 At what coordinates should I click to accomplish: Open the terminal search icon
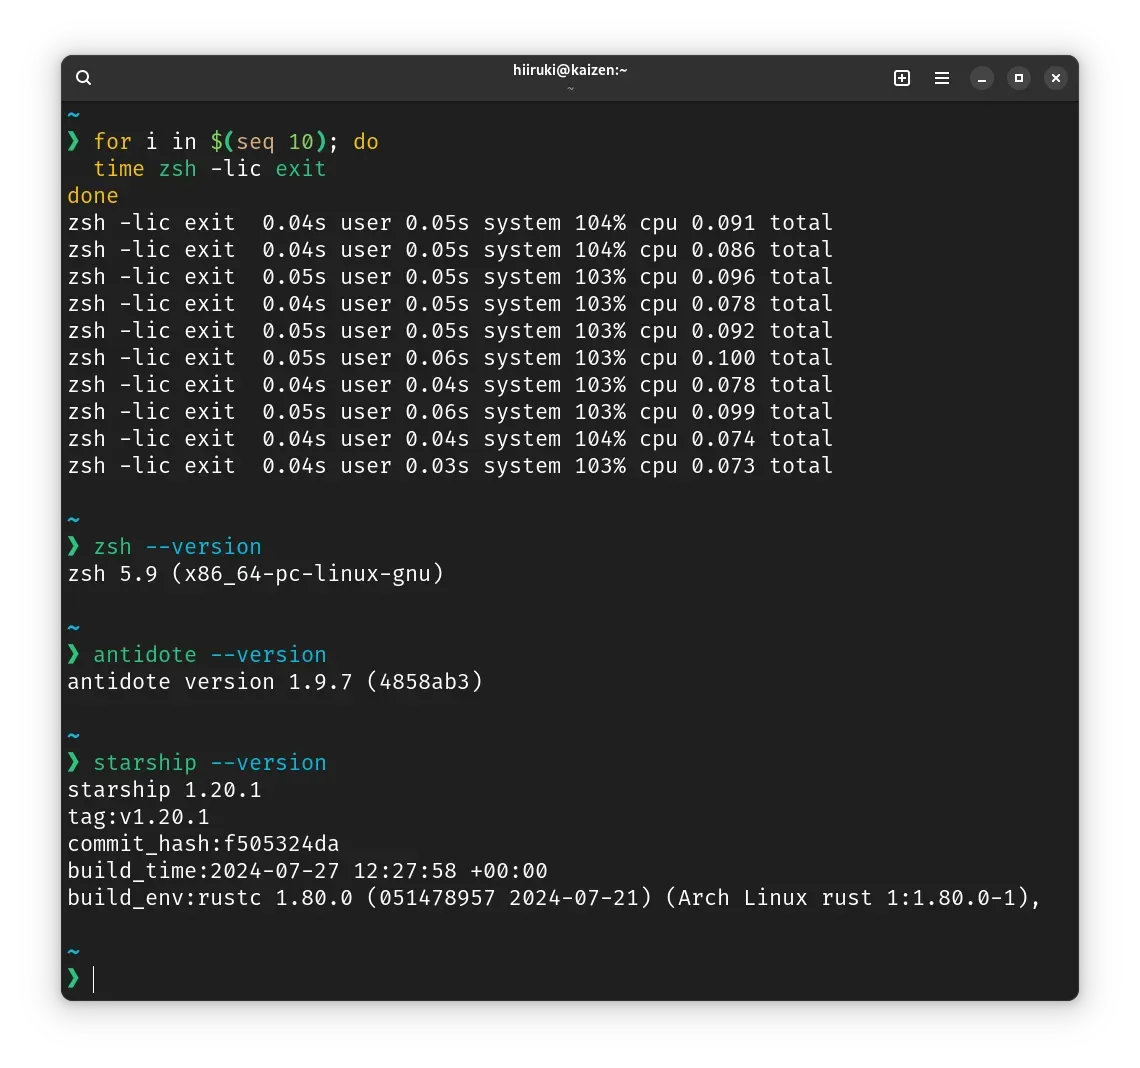tap(84, 78)
